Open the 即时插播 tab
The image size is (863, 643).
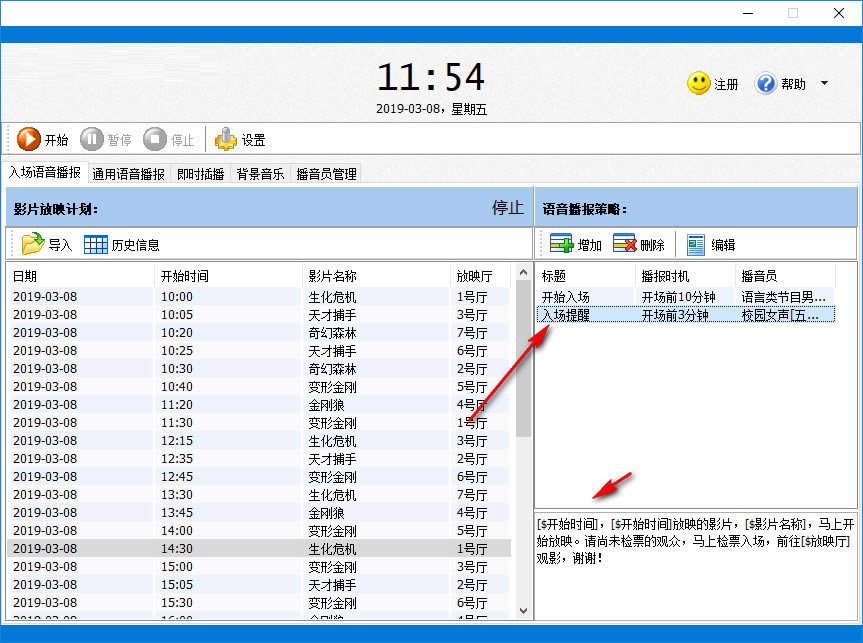pos(200,172)
